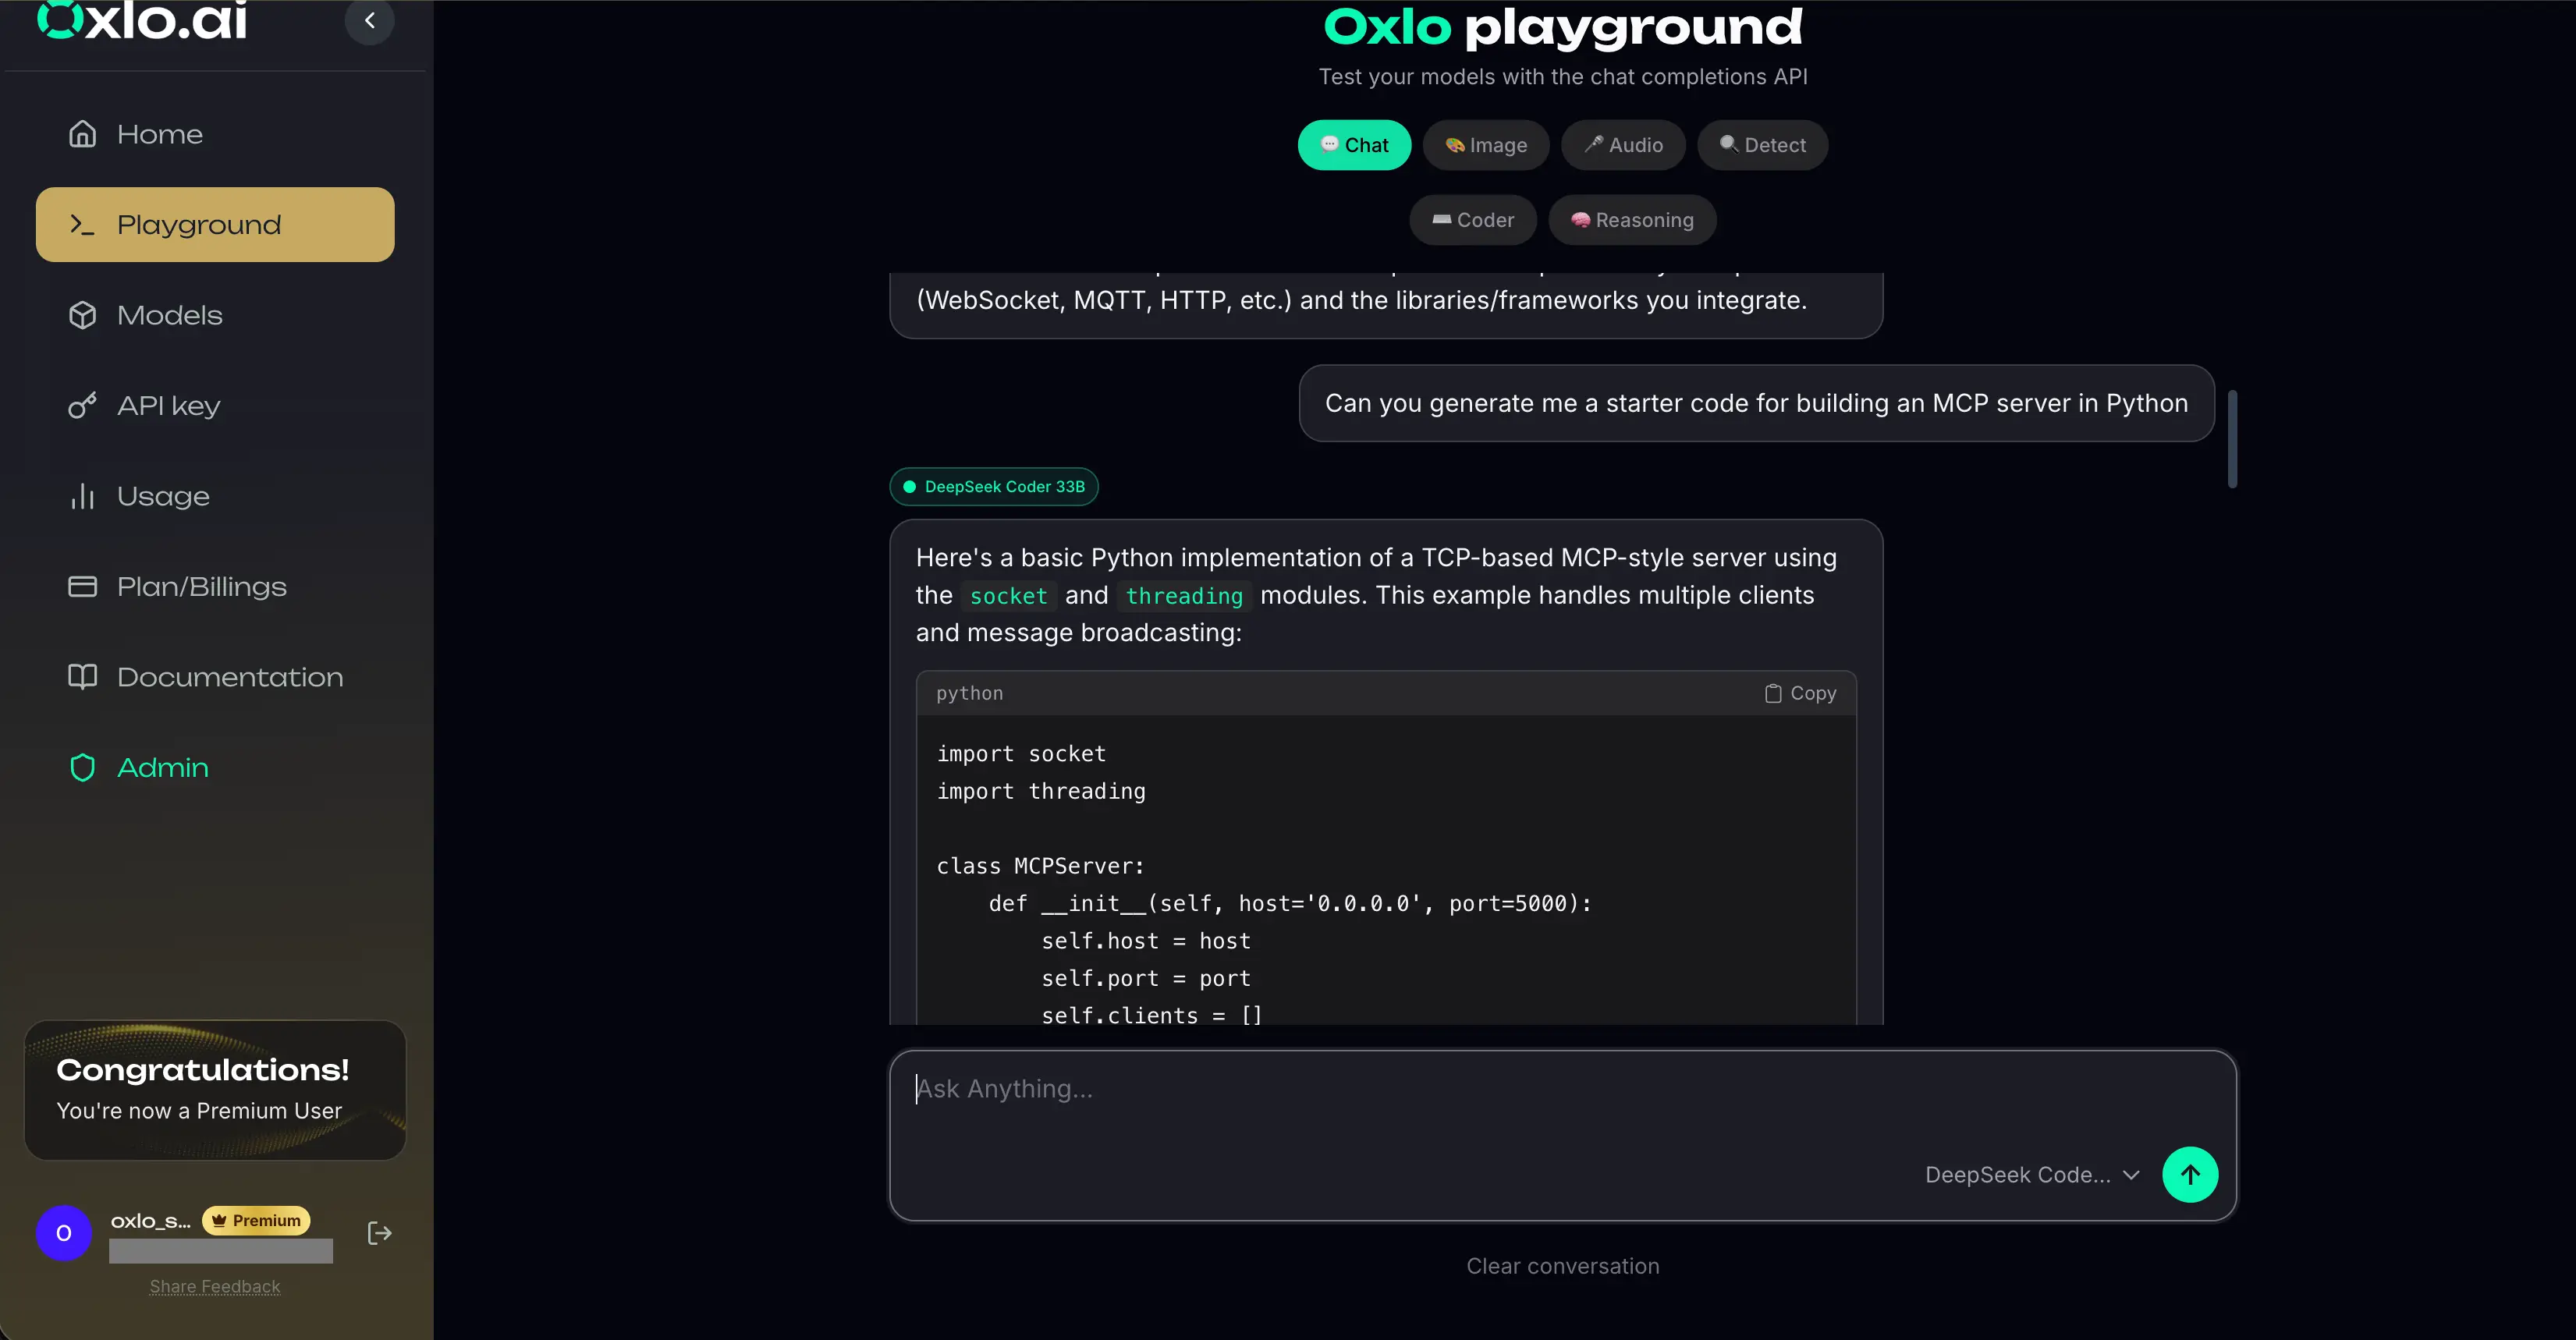2576x1340 pixels.
Task: Enable Coder mode
Action: [1472, 220]
